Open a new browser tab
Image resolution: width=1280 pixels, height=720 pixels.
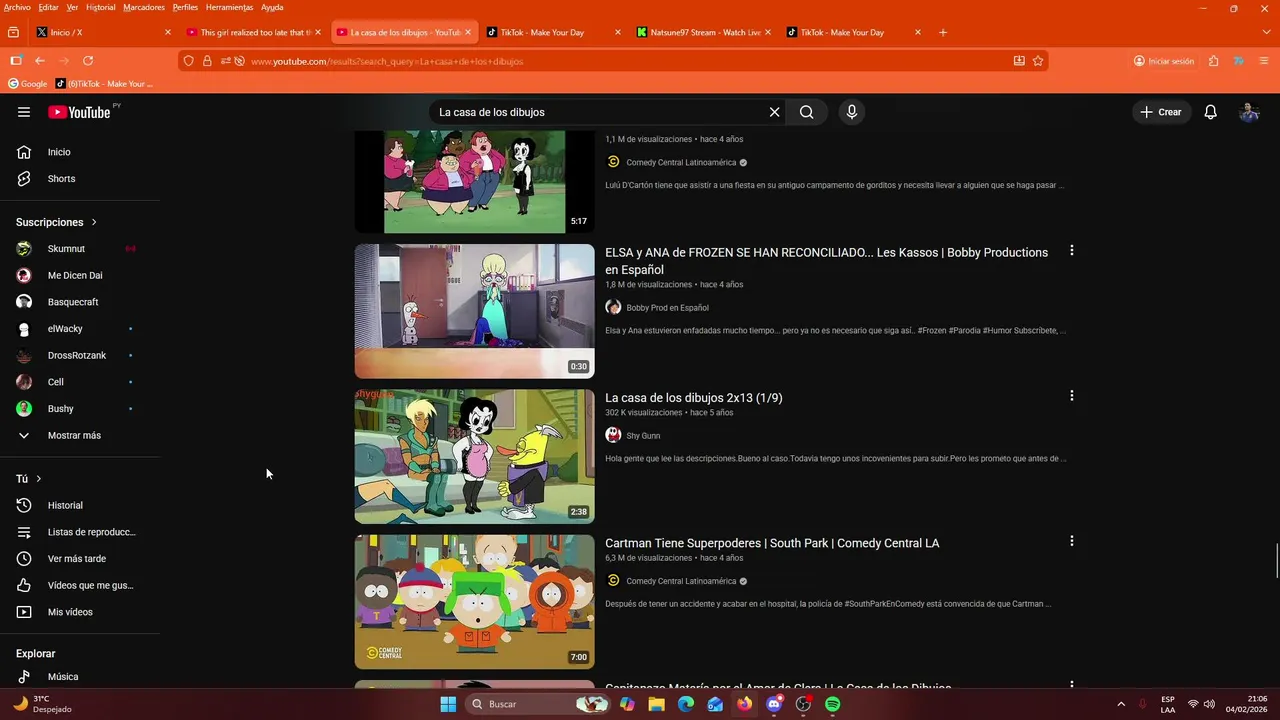(943, 32)
